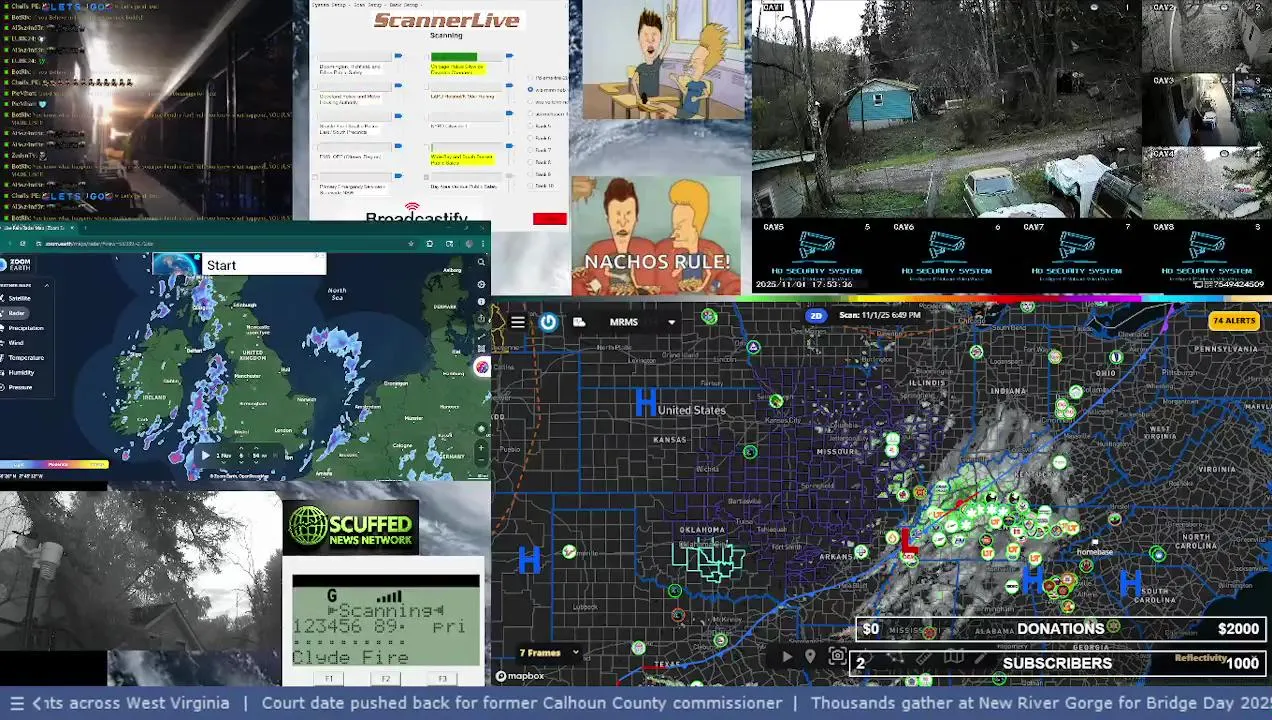Bookmark the Zoom Earth page with the star
This screenshot has height=720, width=1272.
click(410, 243)
